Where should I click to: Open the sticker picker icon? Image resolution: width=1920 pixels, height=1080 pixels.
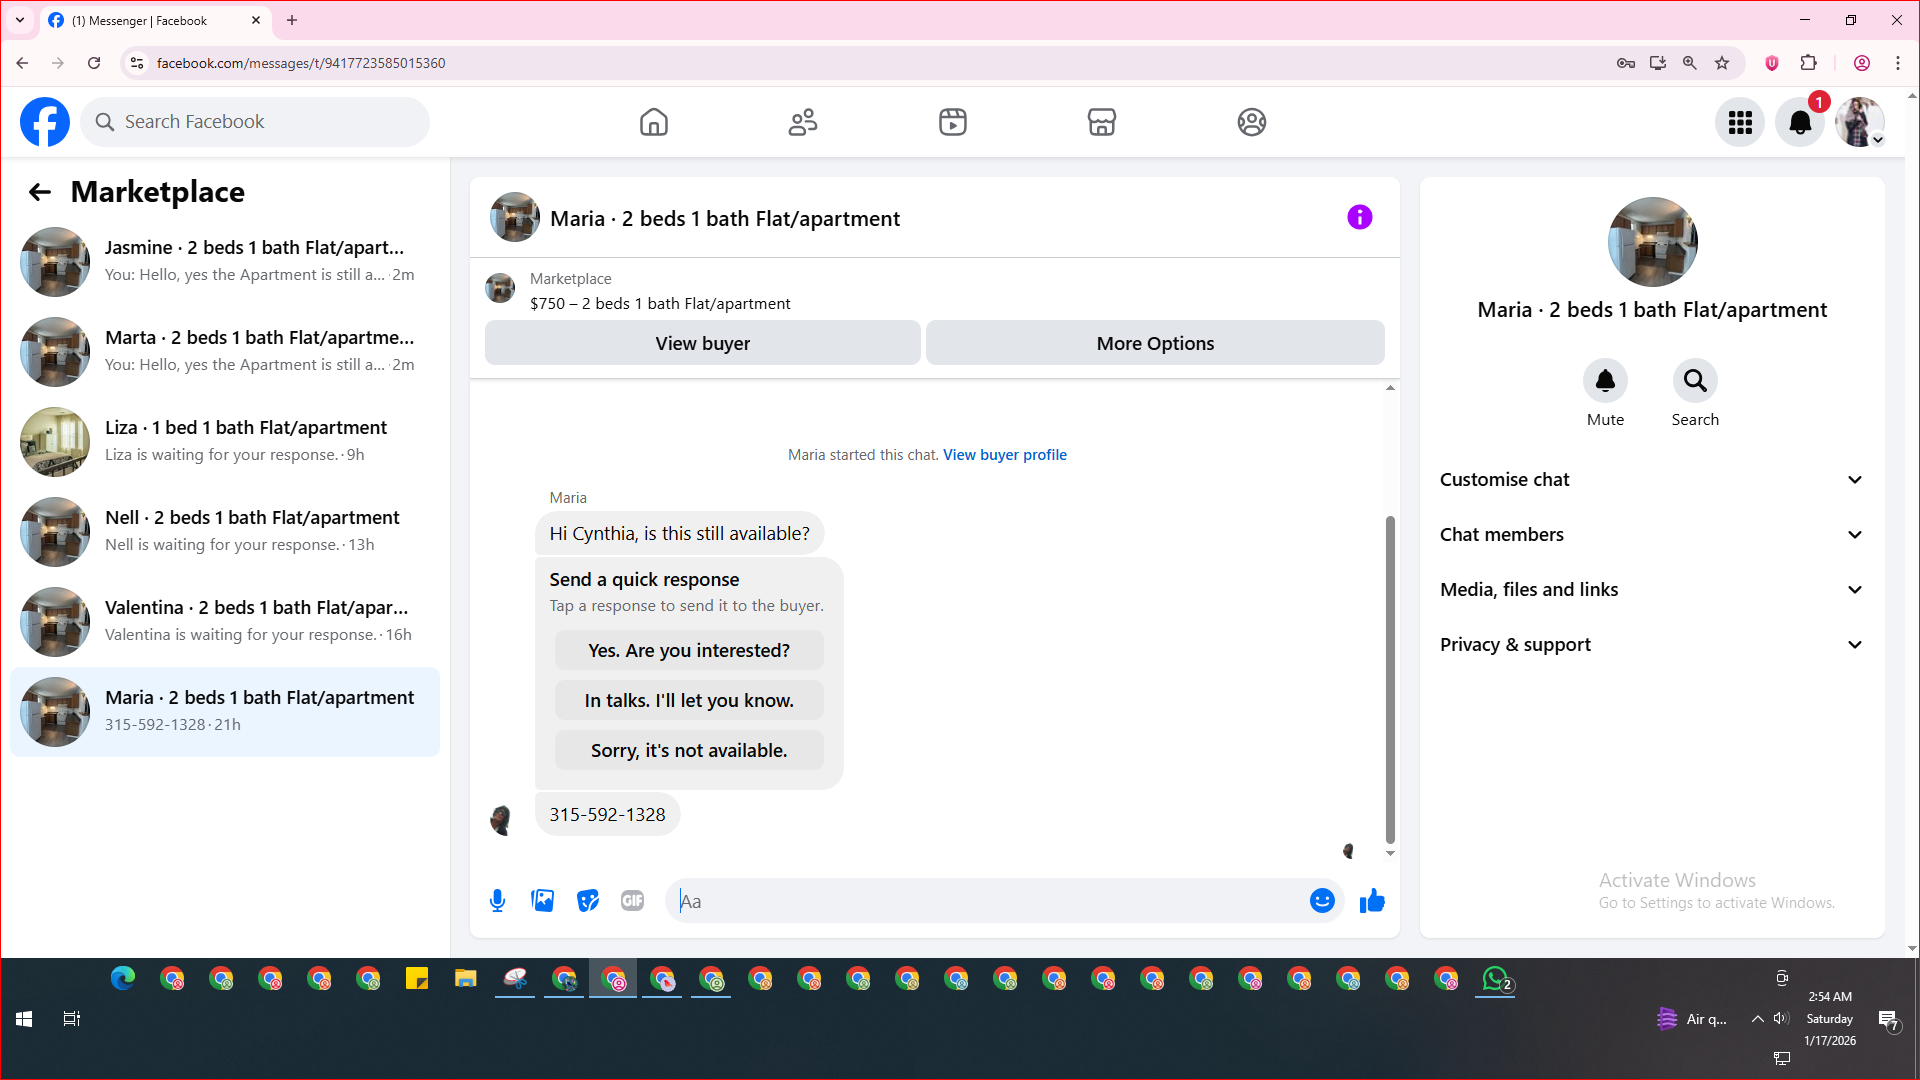tap(588, 901)
